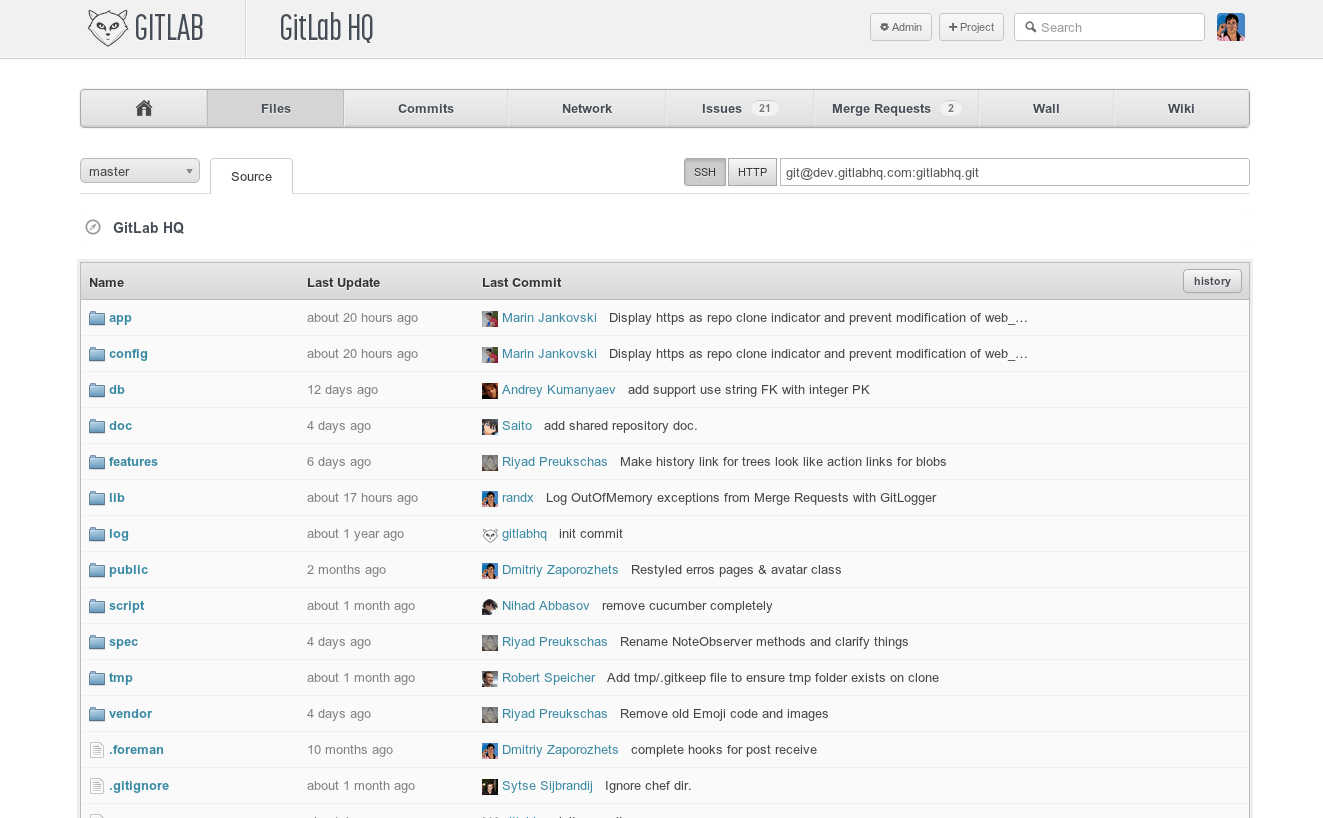Create a new project with Project button
The width and height of the screenshot is (1323, 818).
pyautogui.click(x=971, y=27)
